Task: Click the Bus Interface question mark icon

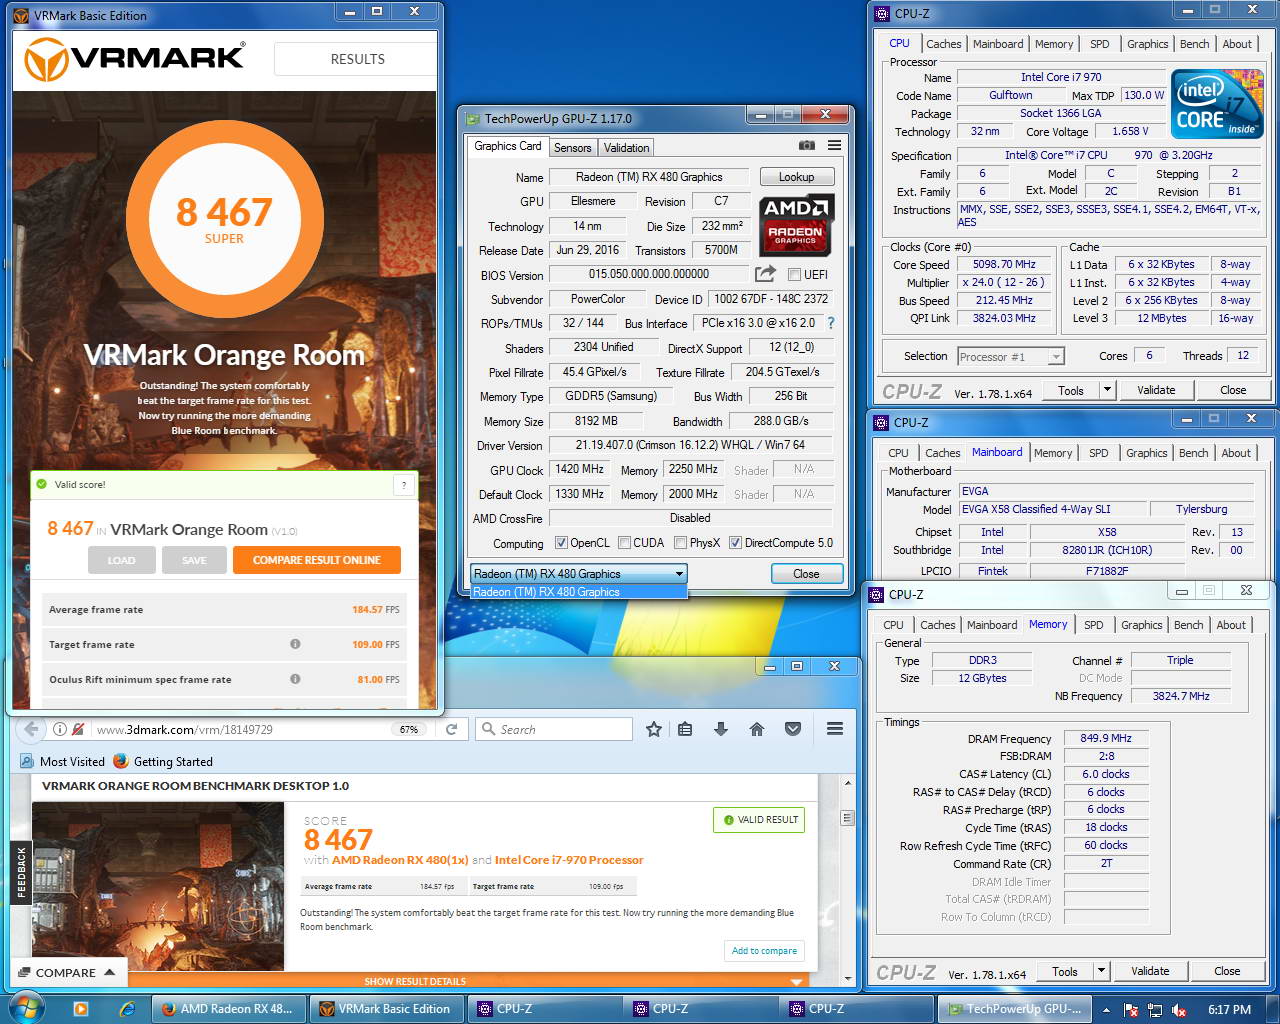Action: 830,323
